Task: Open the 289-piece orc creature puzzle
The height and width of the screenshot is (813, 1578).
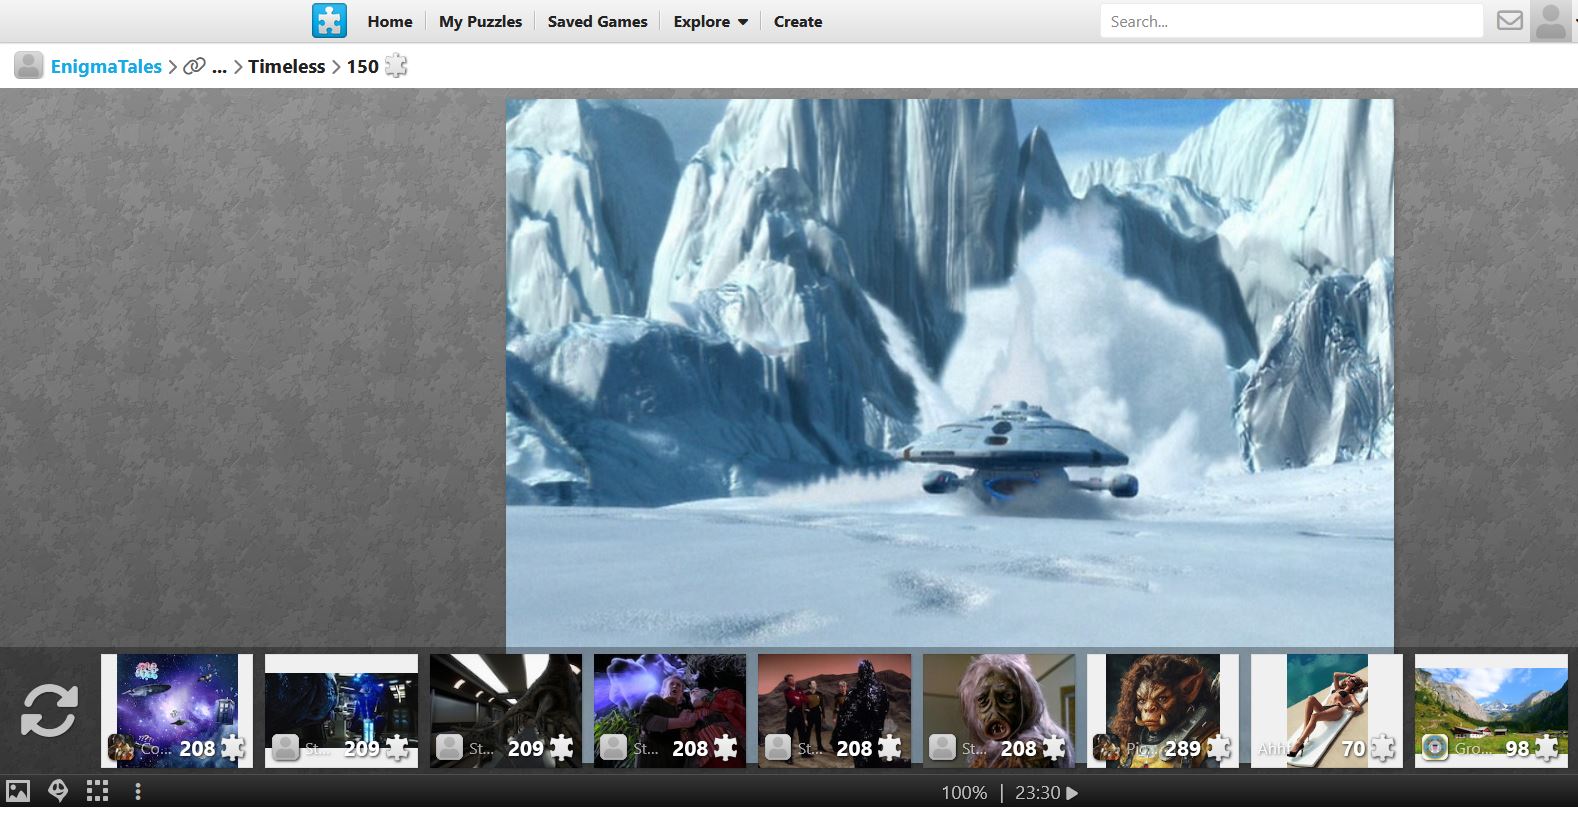Action: point(1163,711)
